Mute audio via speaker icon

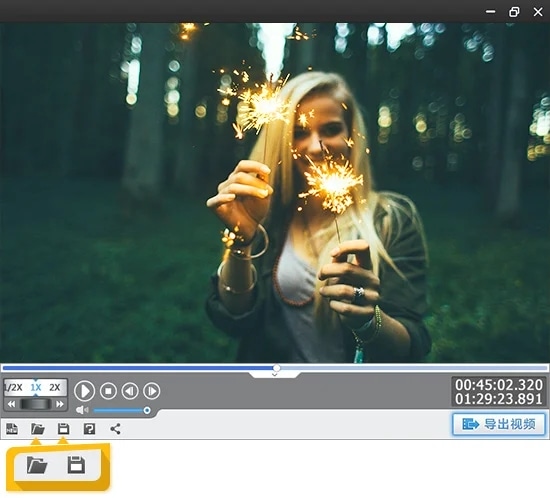pos(82,410)
